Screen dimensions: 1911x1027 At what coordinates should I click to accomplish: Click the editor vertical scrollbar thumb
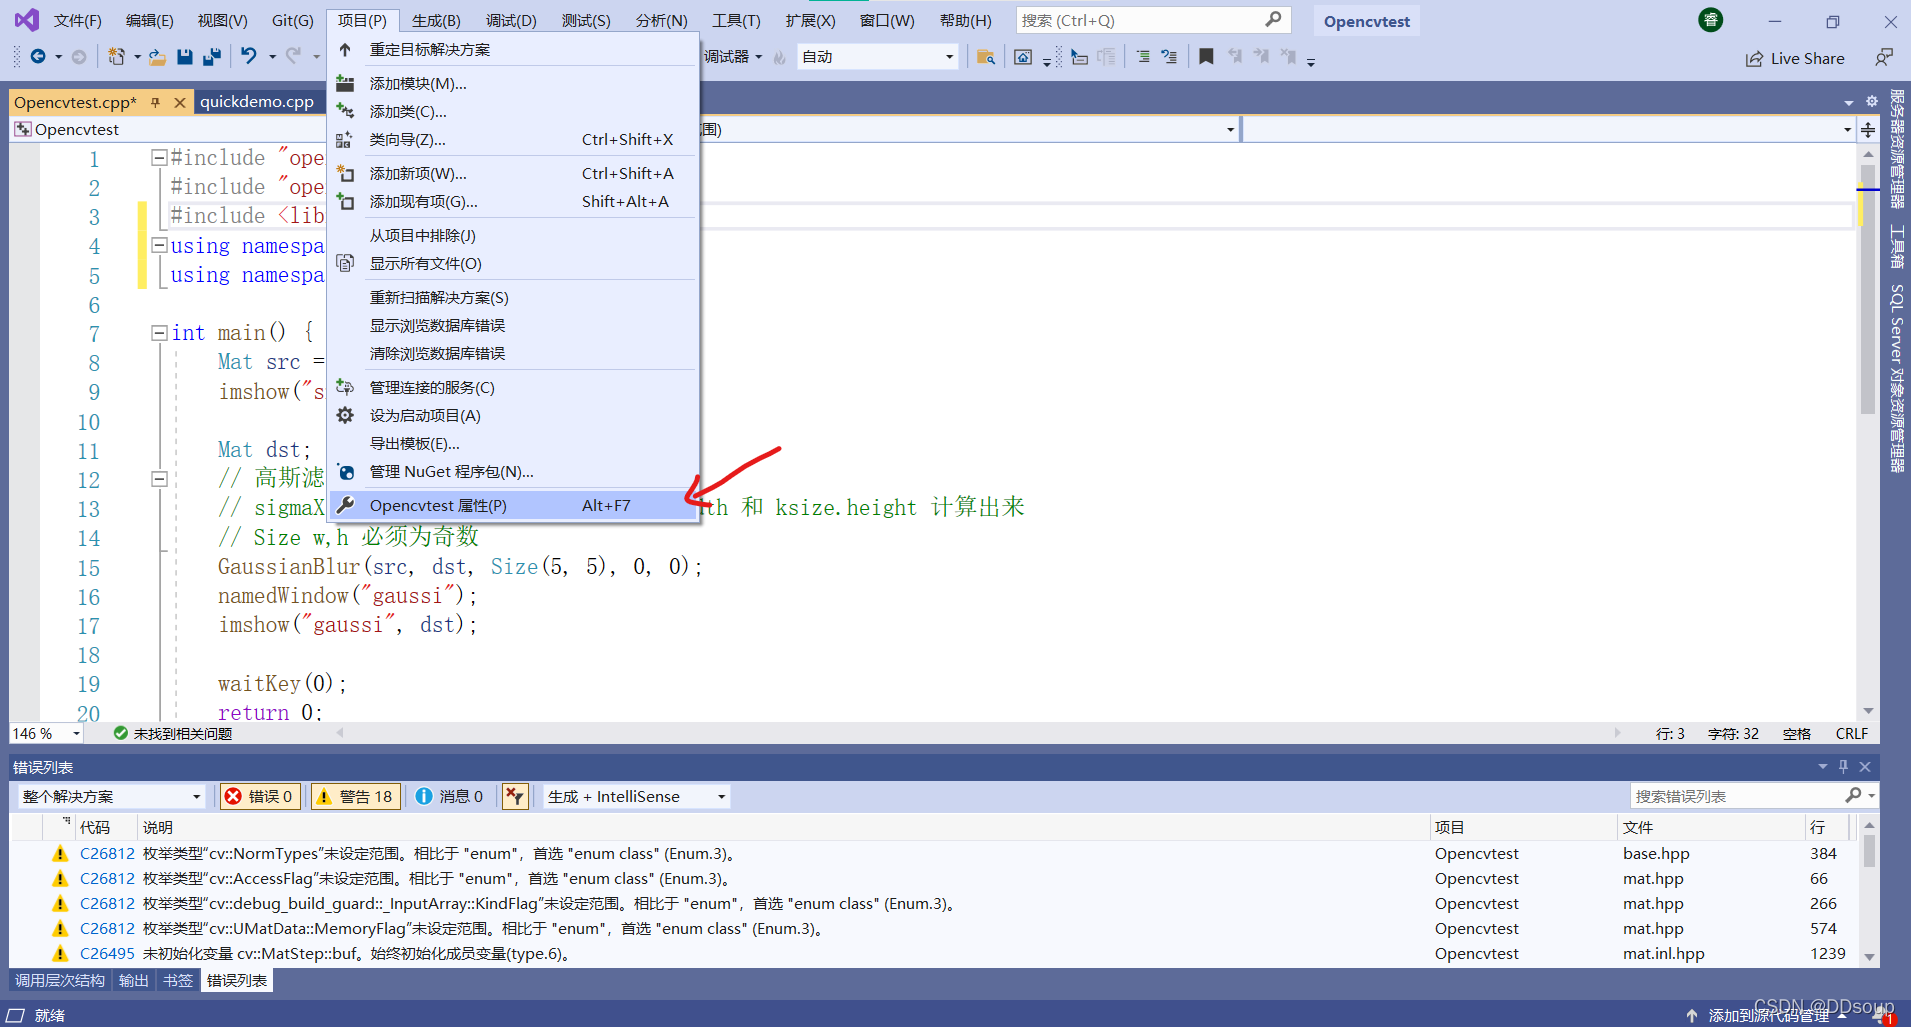point(1868,290)
